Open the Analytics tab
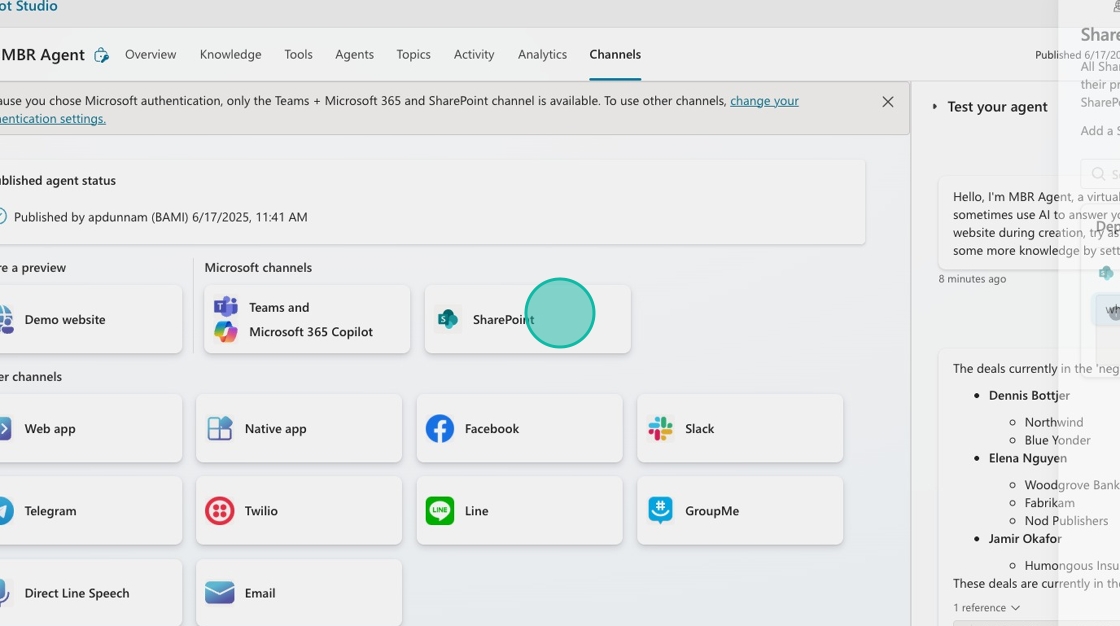 (x=542, y=55)
